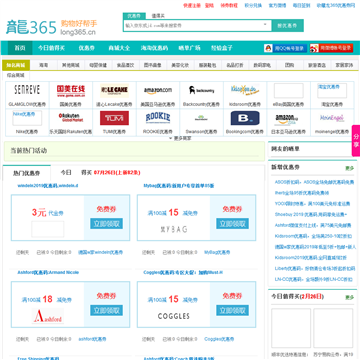
Task: Click 立即领取 on the 3元 coupon
Action: click(x=106, y=224)
